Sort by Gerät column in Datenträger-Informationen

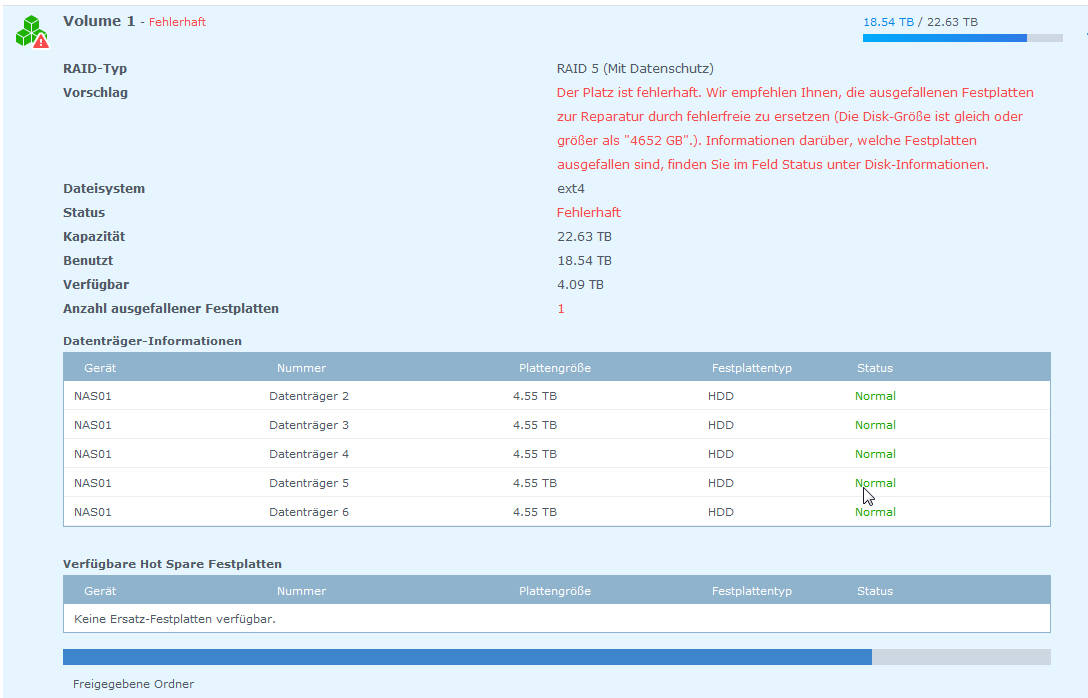(100, 368)
